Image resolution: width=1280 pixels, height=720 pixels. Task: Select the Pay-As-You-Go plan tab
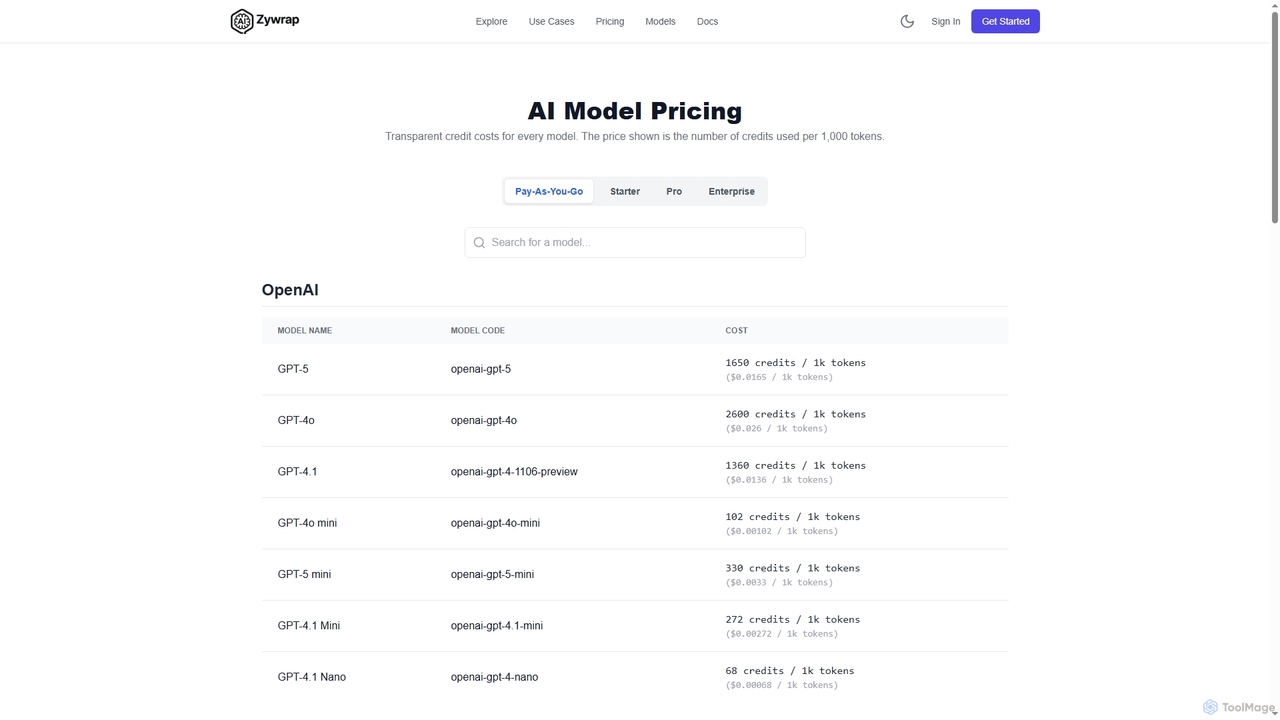coord(549,191)
